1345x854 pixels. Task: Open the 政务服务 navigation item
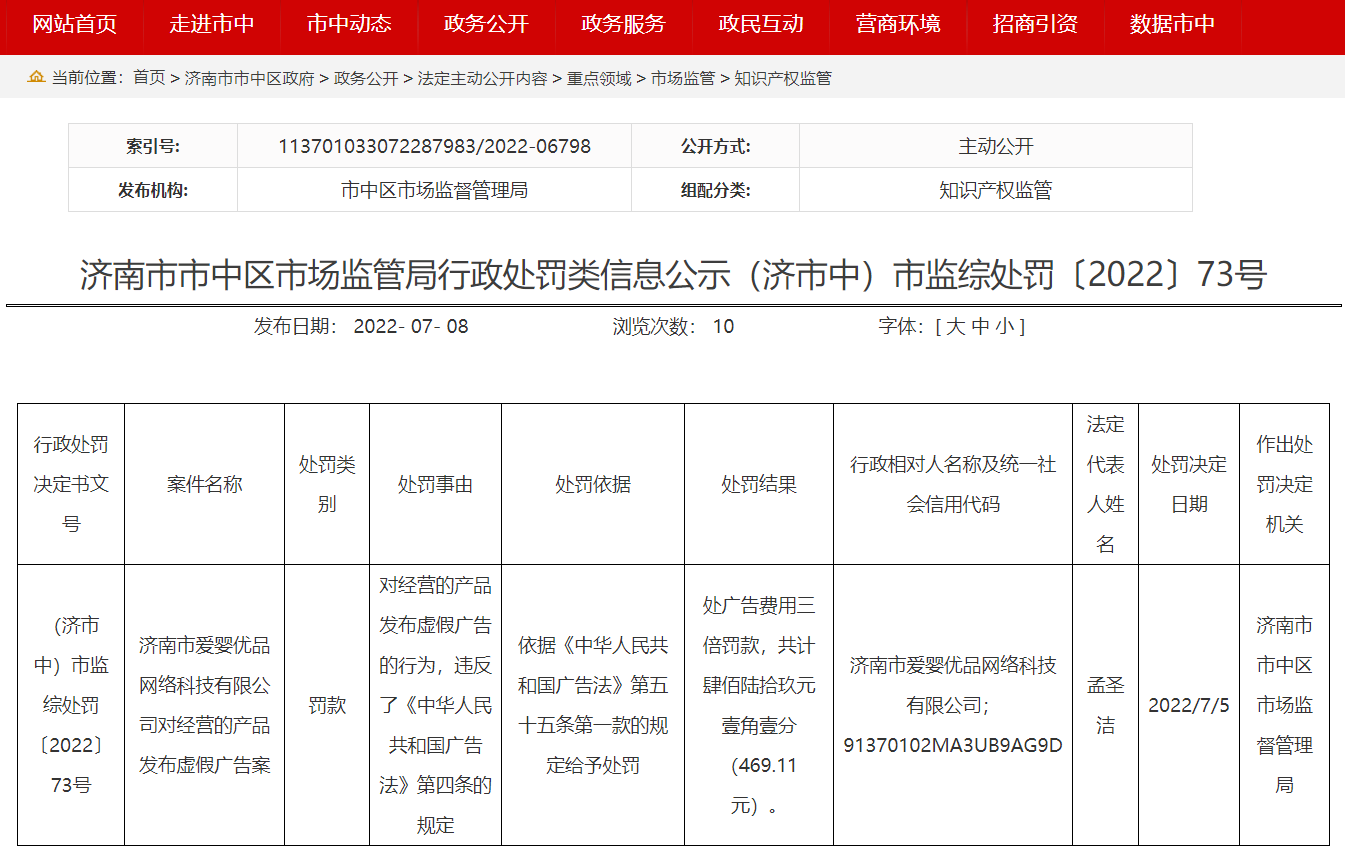tap(623, 24)
